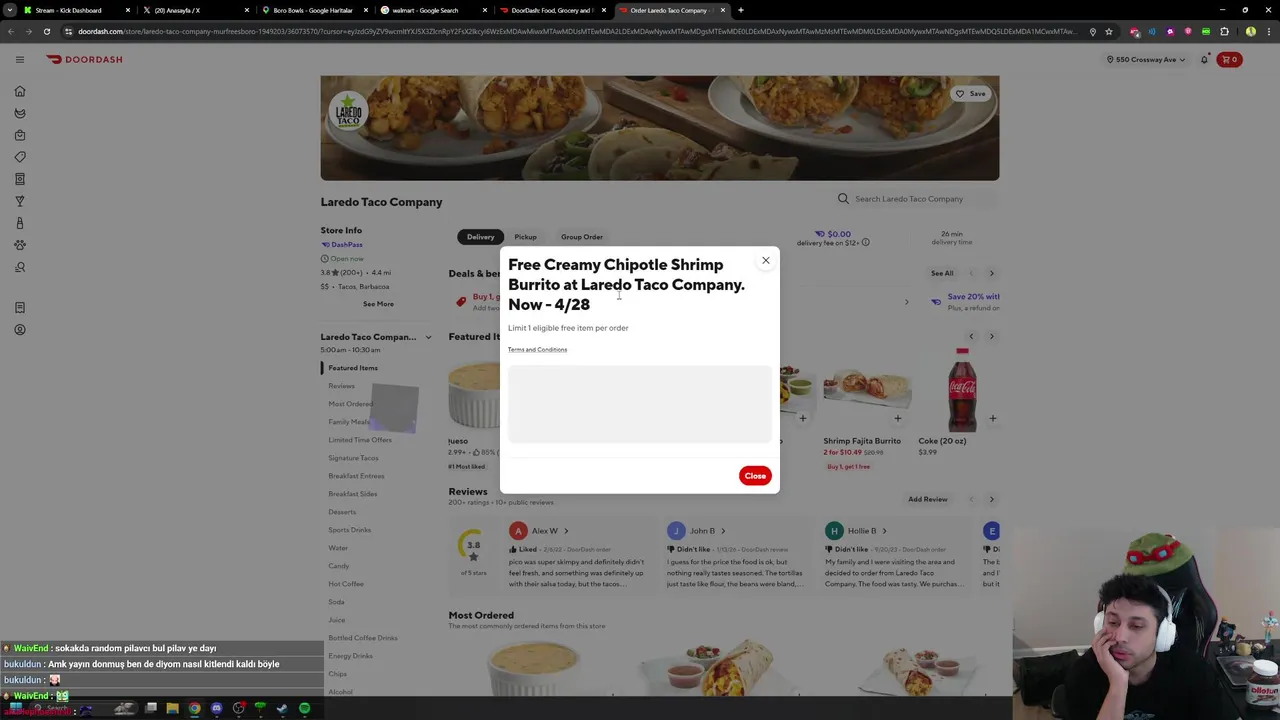Open Retail shopping bag sidebar icon
The height and width of the screenshot is (720, 1280).
(20, 135)
